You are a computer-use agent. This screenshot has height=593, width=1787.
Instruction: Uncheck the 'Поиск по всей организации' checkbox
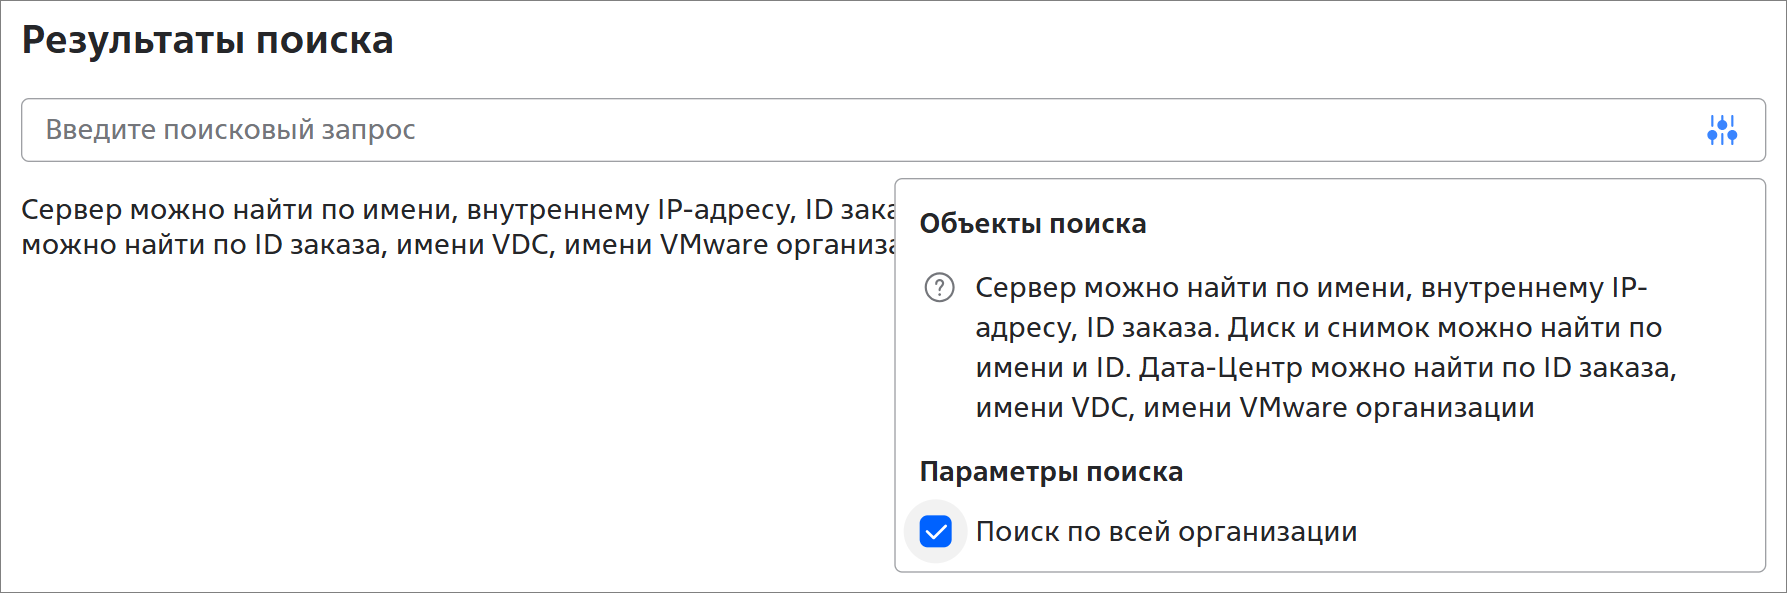[x=936, y=532]
